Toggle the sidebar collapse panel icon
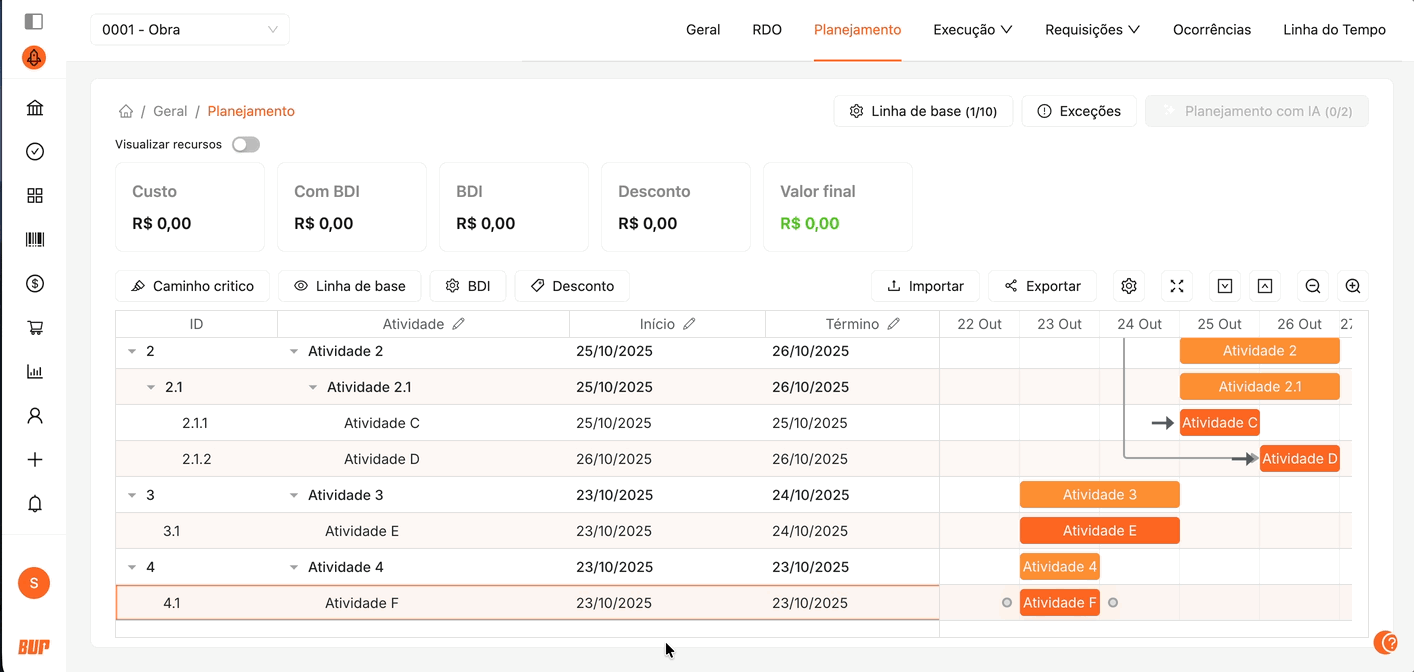 click(34, 21)
